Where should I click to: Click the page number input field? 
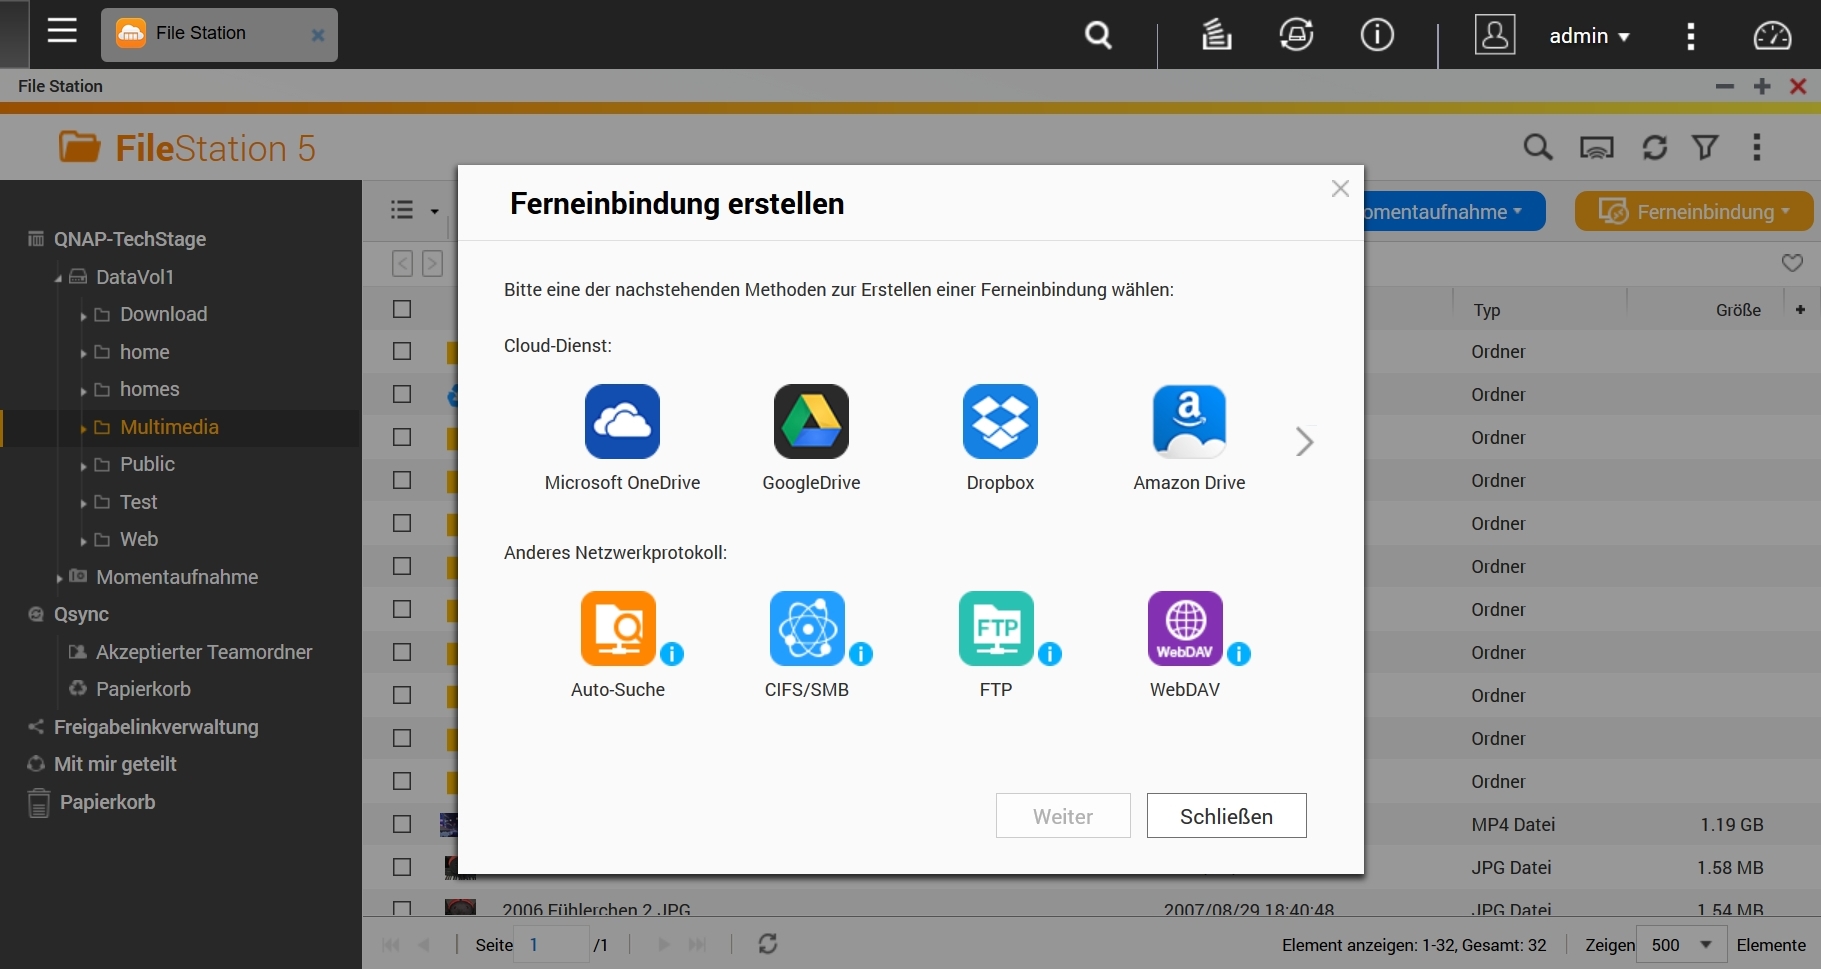click(x=551, y=944)
